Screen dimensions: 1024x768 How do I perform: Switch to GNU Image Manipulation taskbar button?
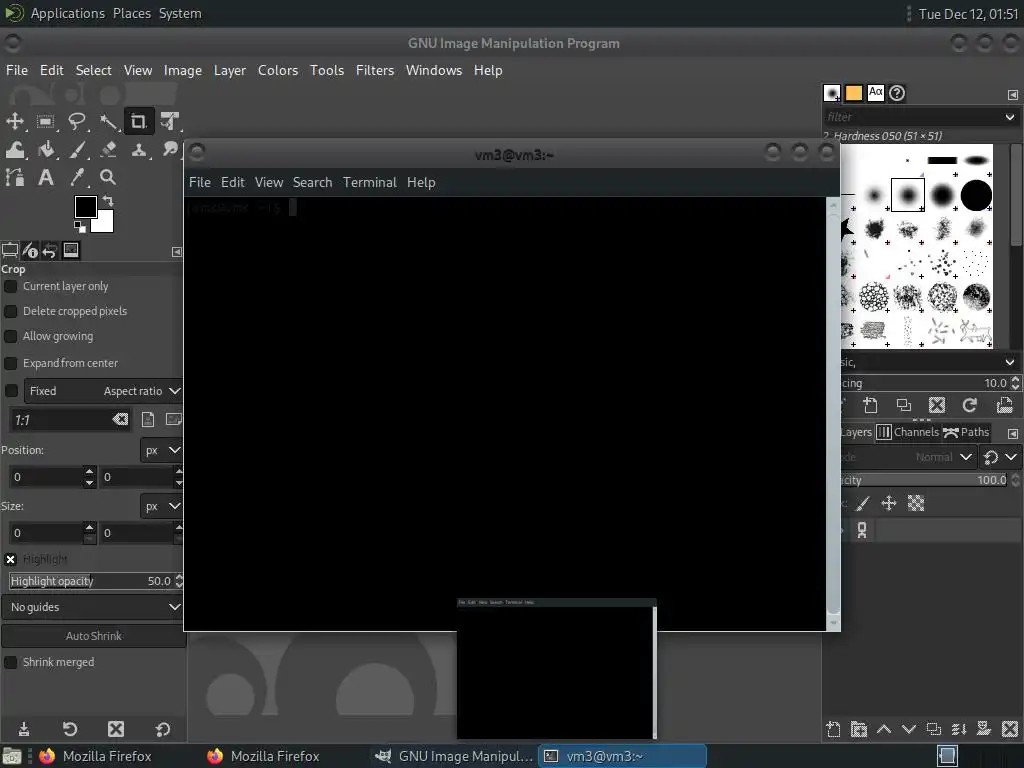(x=457, y=756)
